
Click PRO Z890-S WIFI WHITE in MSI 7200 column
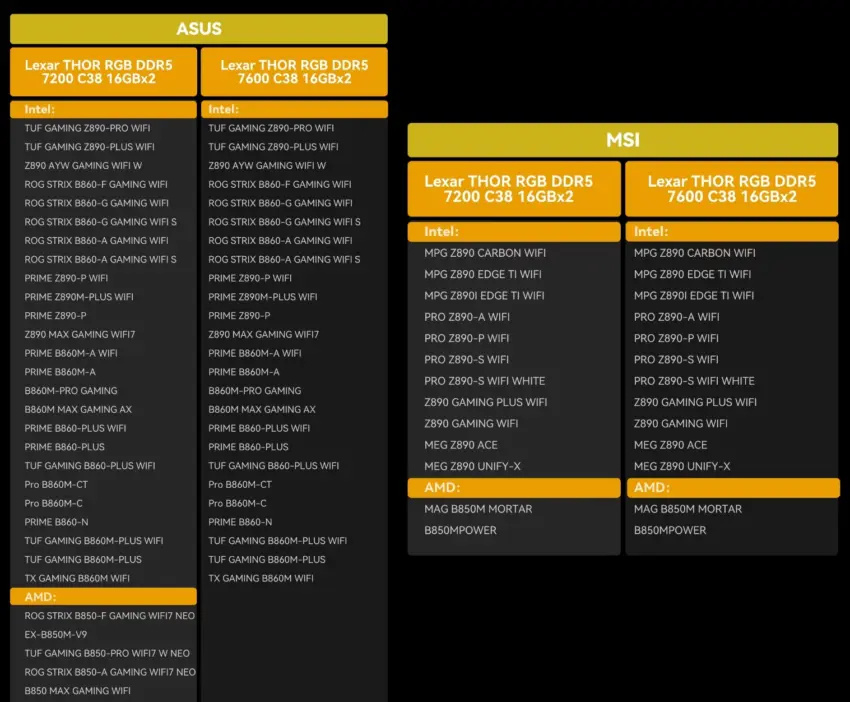click(x=485, y=381)
